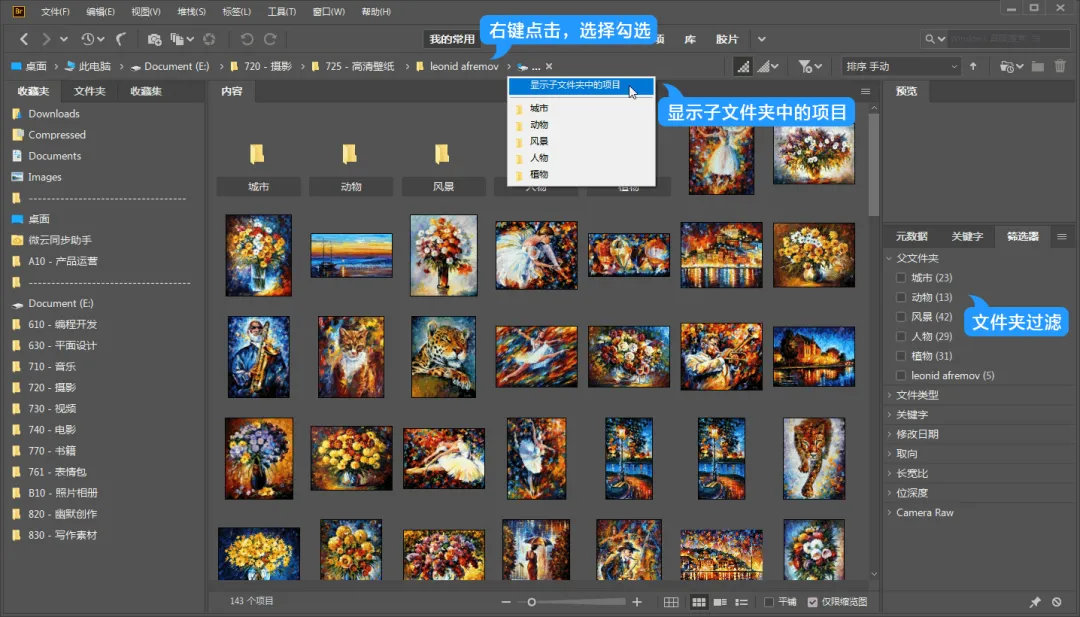Viewport: 1080px width, 617px height.
Task: Open the workspace switcher chevron after 胶片
Action: (x=762, y=39)
